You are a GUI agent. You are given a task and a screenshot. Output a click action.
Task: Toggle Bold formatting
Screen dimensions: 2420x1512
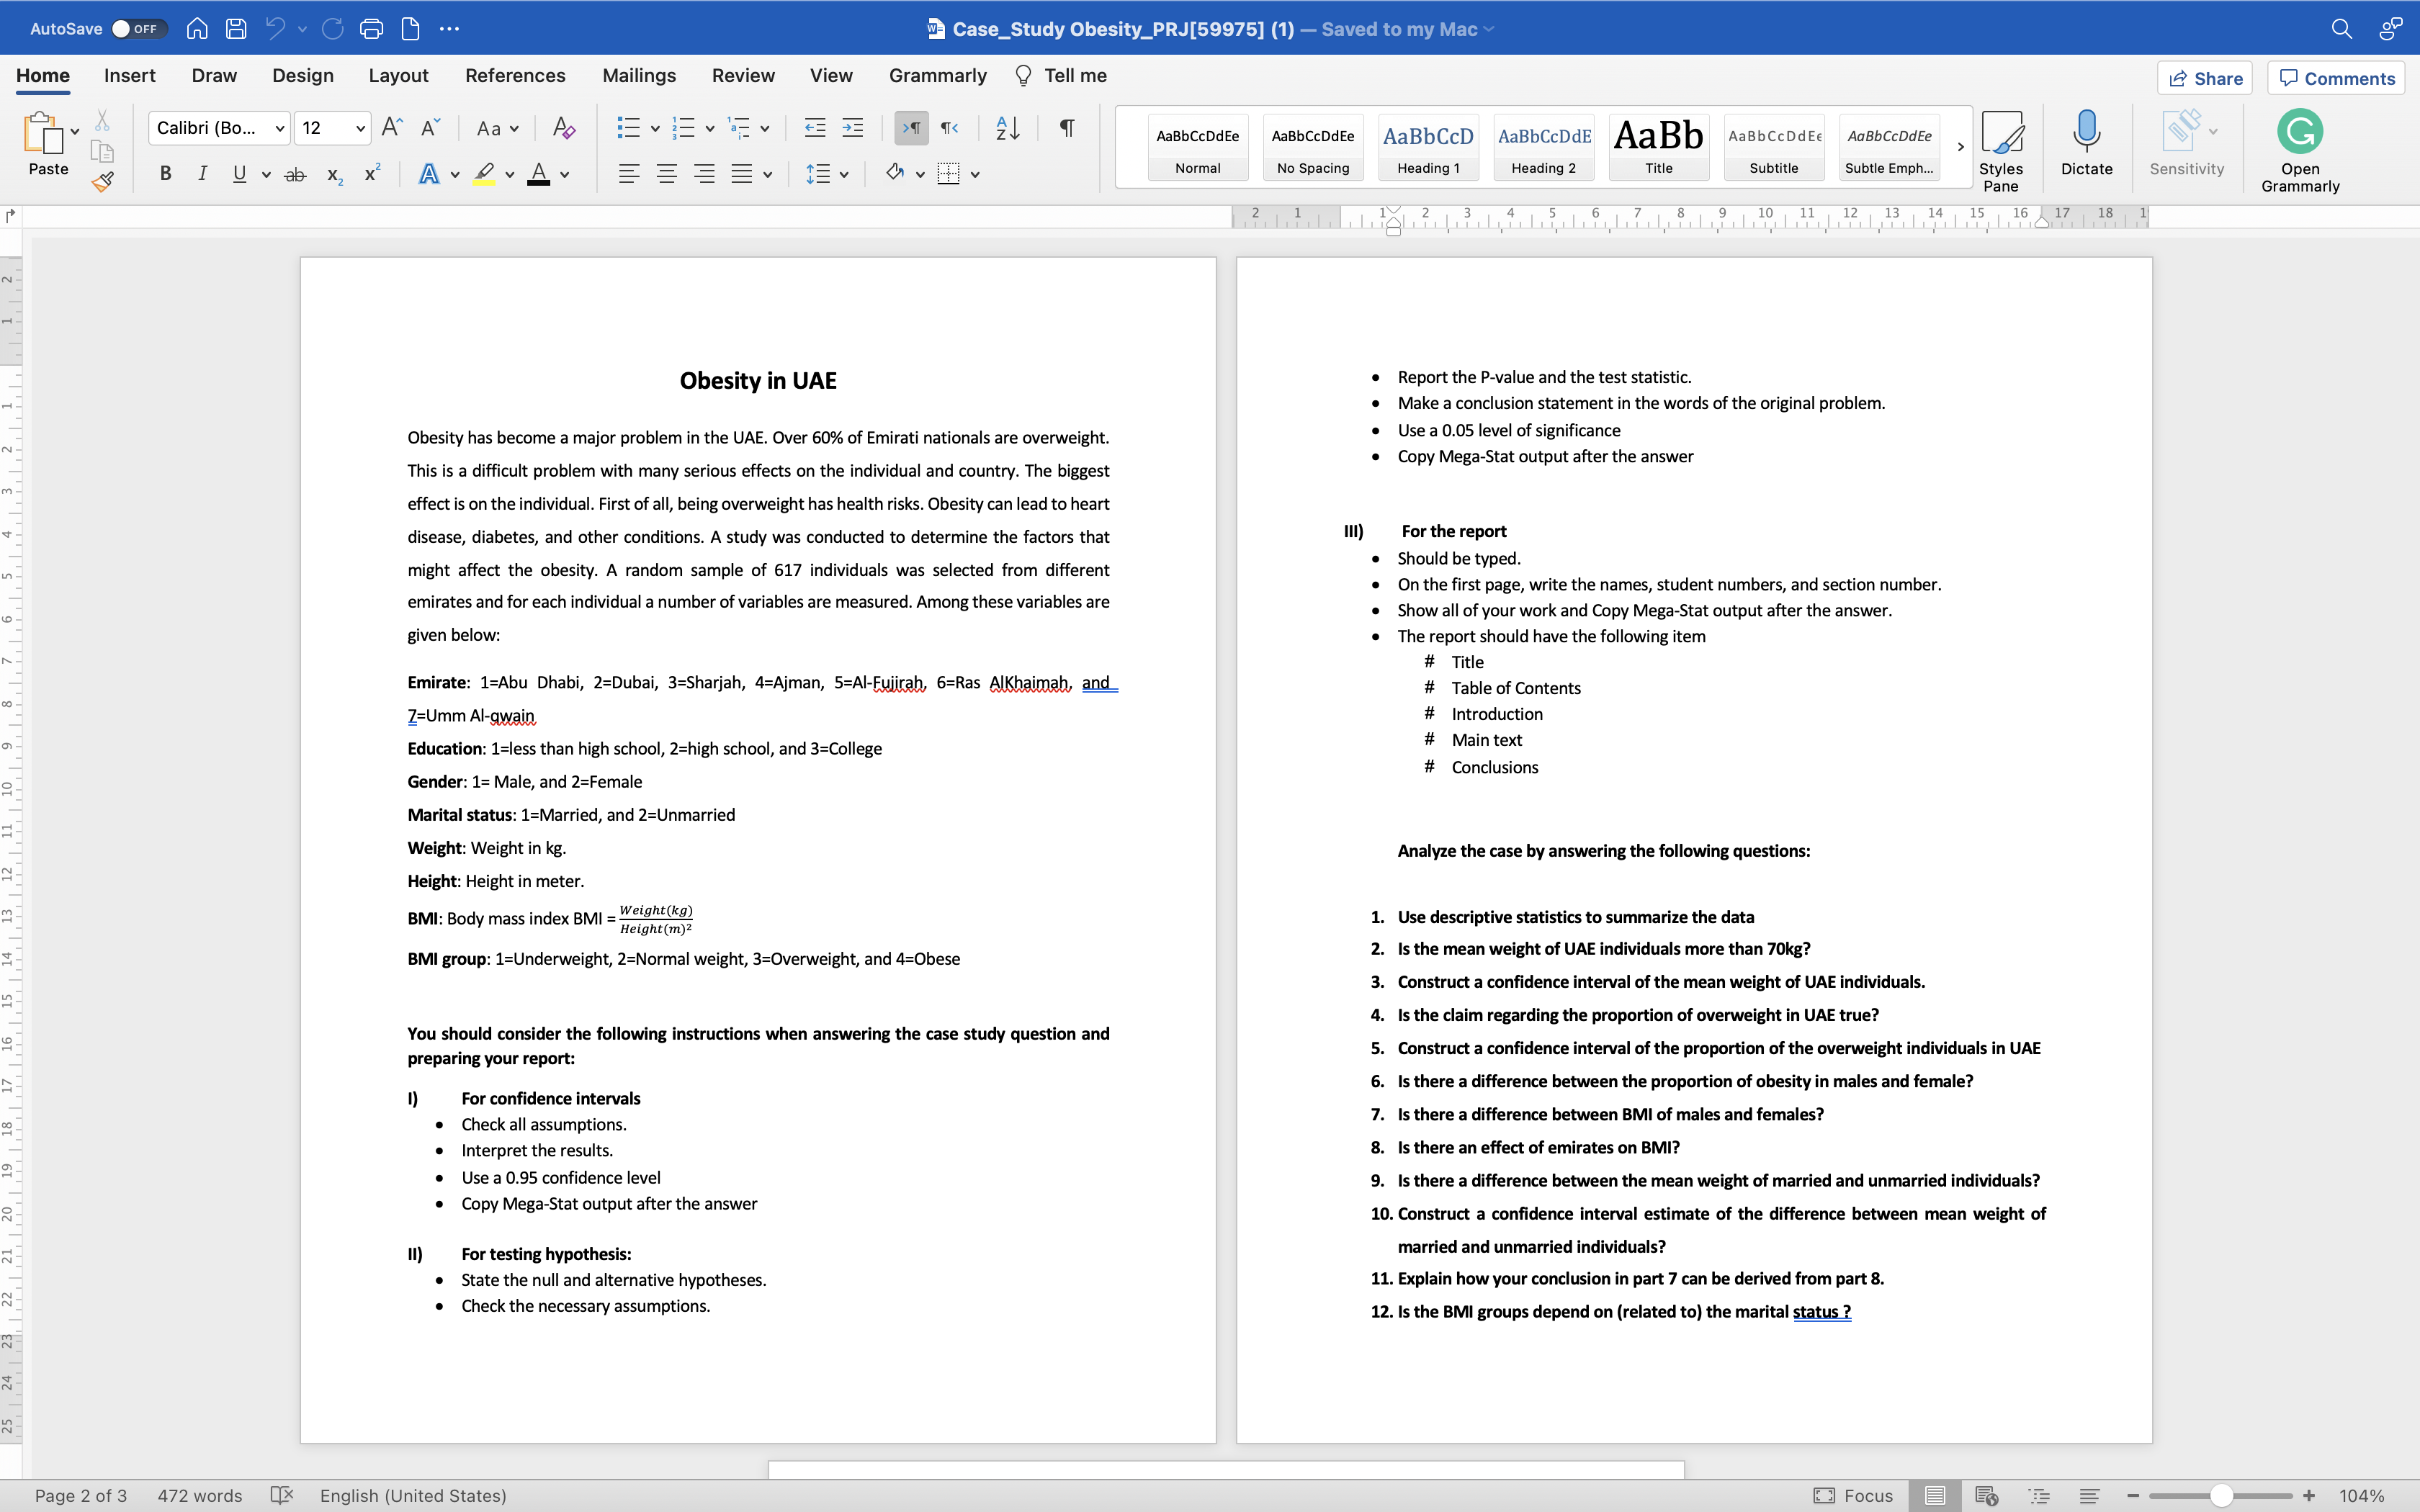pos(165,174)
